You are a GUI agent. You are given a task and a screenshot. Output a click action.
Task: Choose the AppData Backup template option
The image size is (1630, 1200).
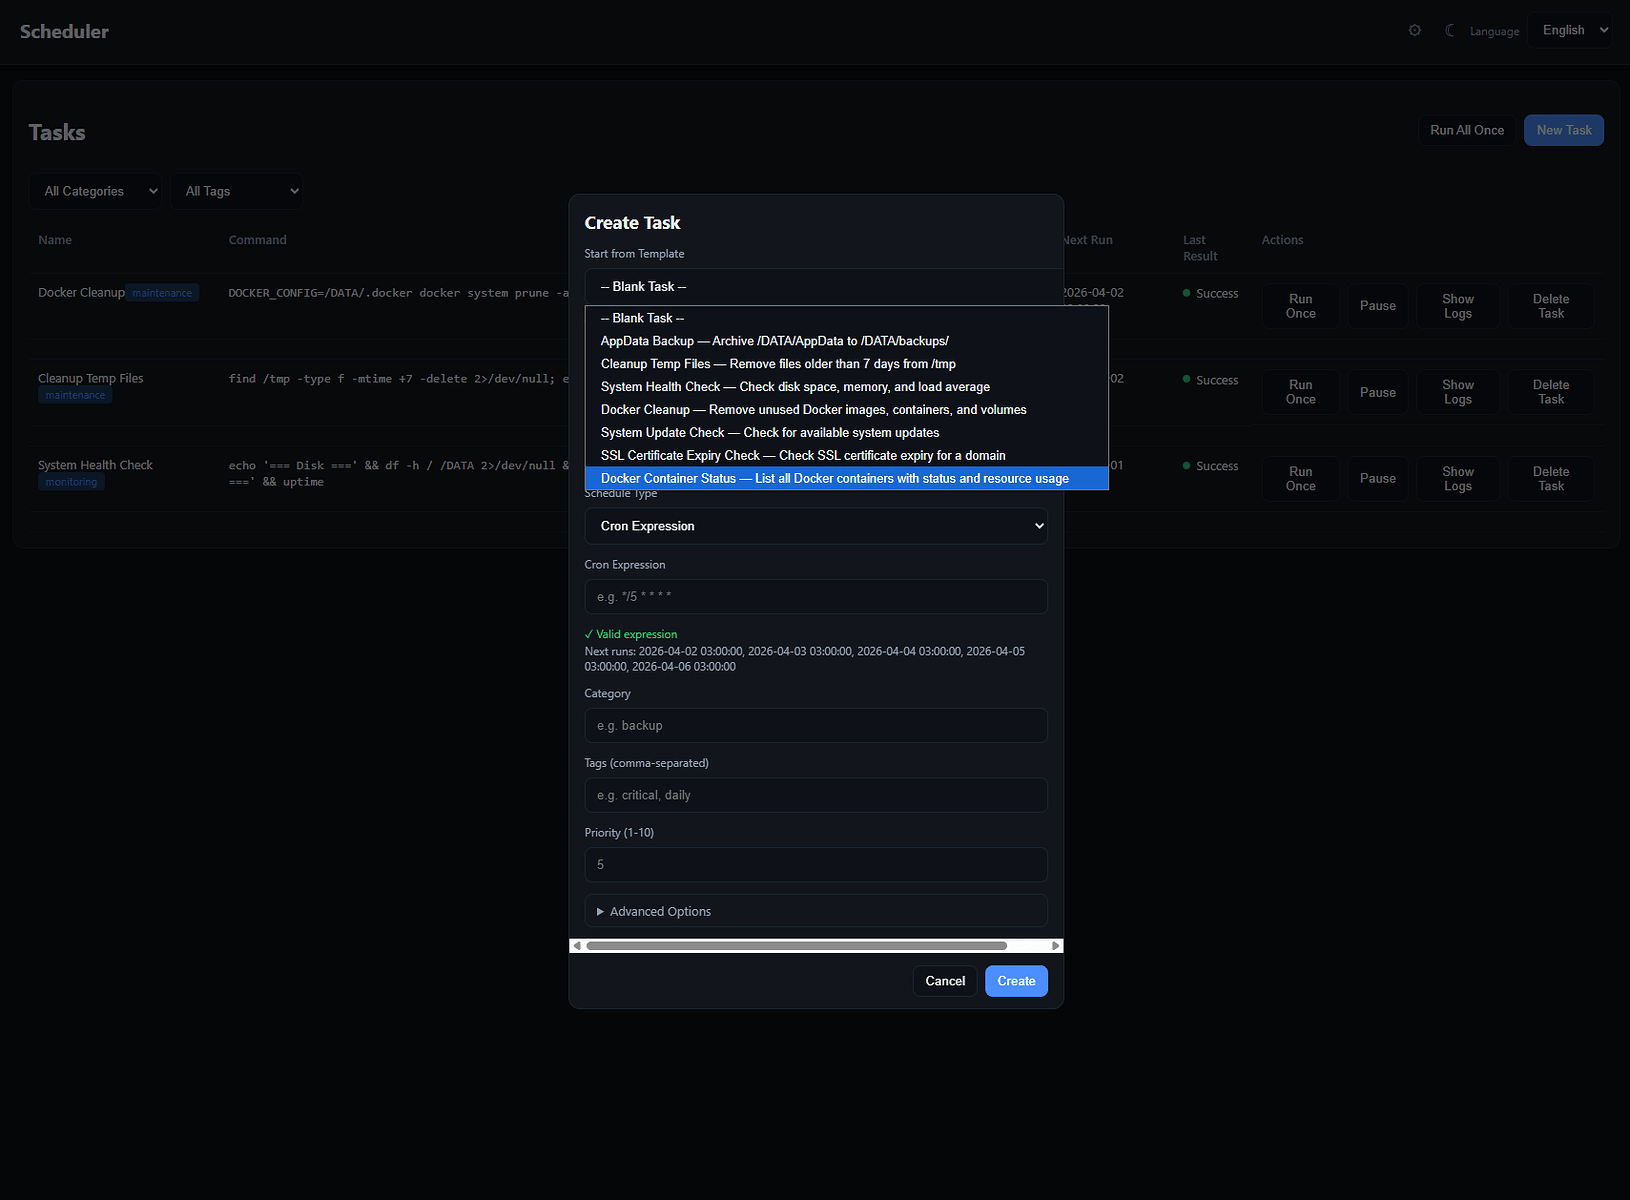pos(774,342)
